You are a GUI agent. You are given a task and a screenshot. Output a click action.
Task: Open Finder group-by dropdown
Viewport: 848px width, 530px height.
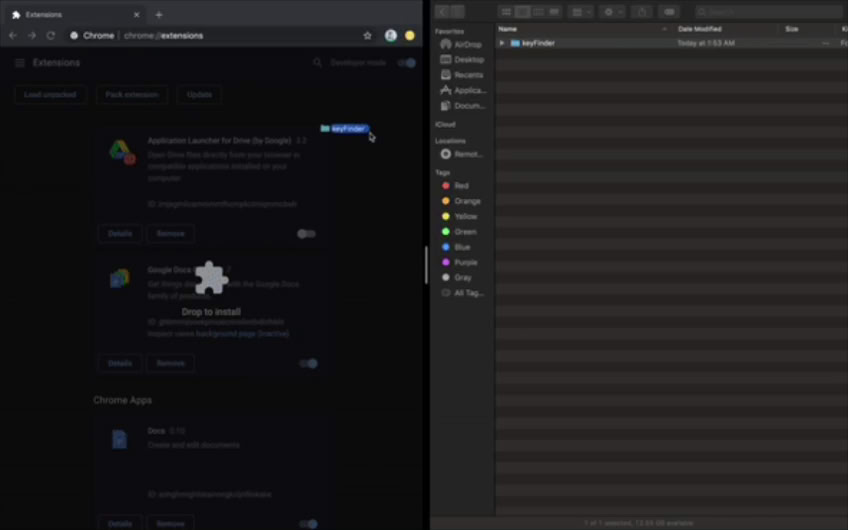[581, 11]
